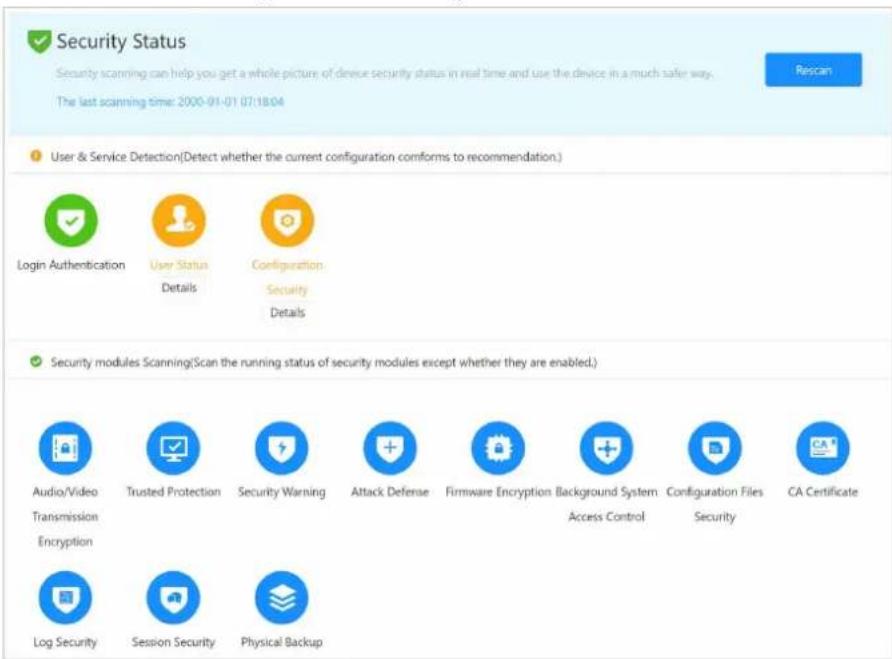Click the User & Service Detection heading text
892x659 pixels.
tap(306, 156)
